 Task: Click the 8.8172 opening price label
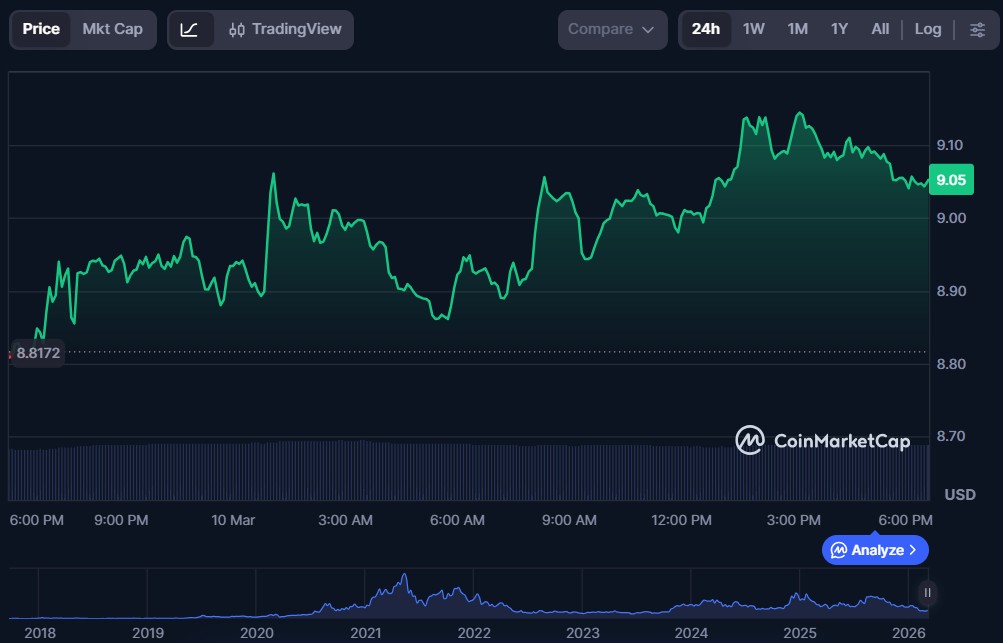coord(38,352)
